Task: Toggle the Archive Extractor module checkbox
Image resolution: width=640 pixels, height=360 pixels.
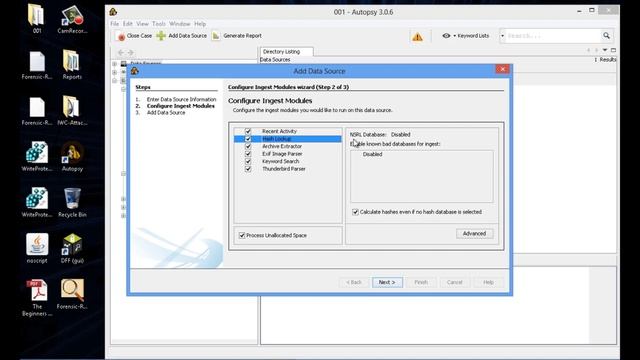Action: [248, 146]
